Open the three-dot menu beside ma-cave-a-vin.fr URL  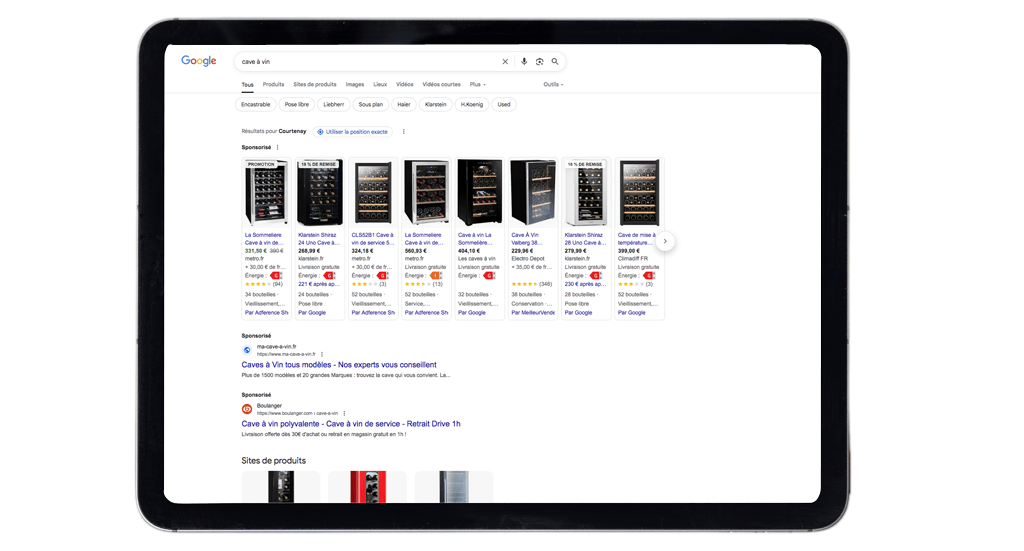[322, 354]
